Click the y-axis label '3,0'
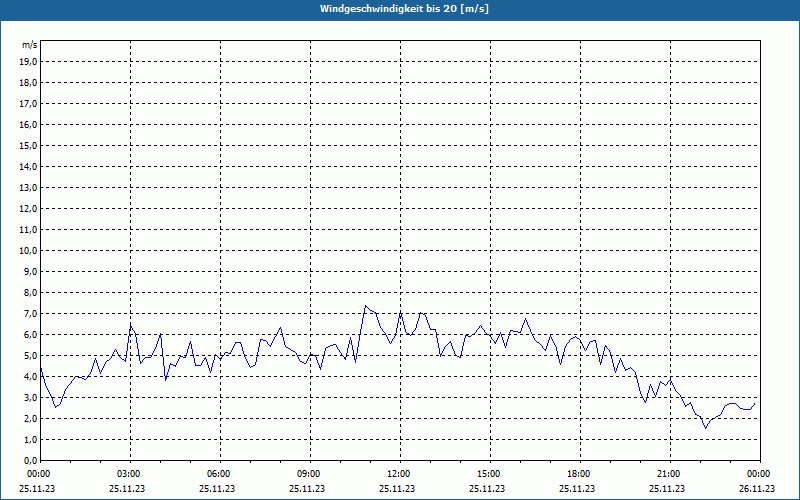The width and height of the screenshot is (800, 500). (32, 397)
